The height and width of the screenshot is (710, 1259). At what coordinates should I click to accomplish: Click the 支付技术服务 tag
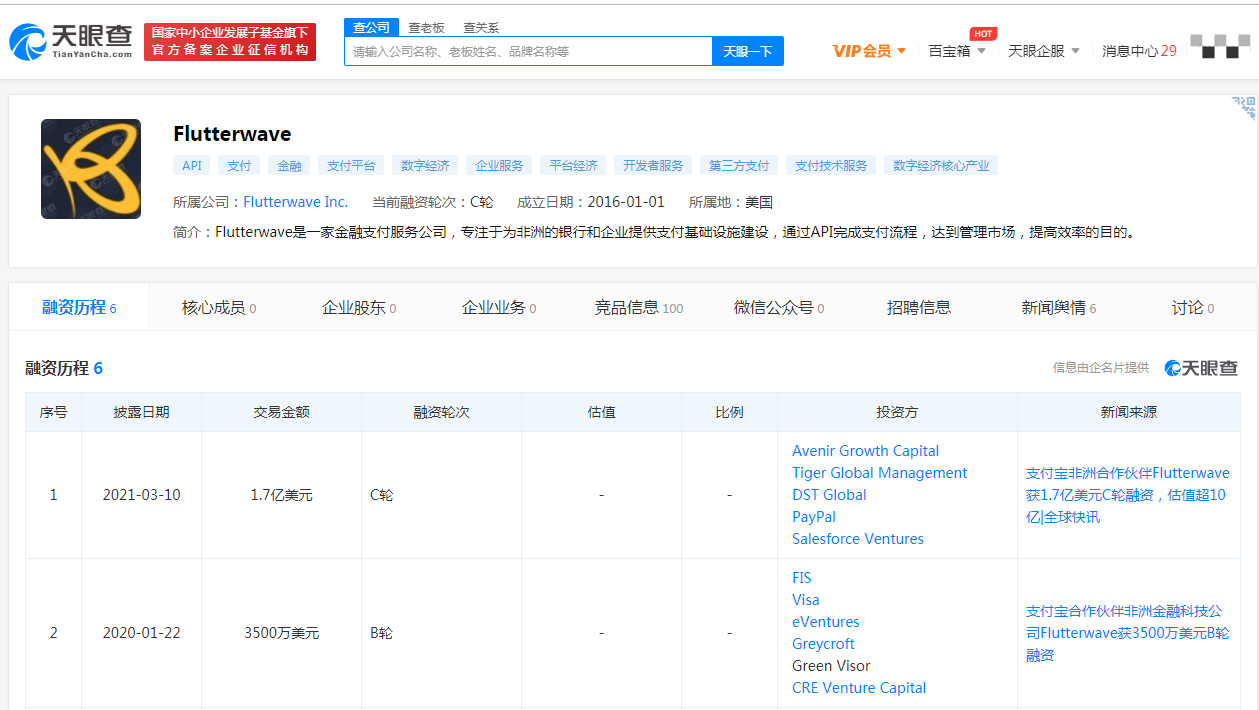(831, 166)
